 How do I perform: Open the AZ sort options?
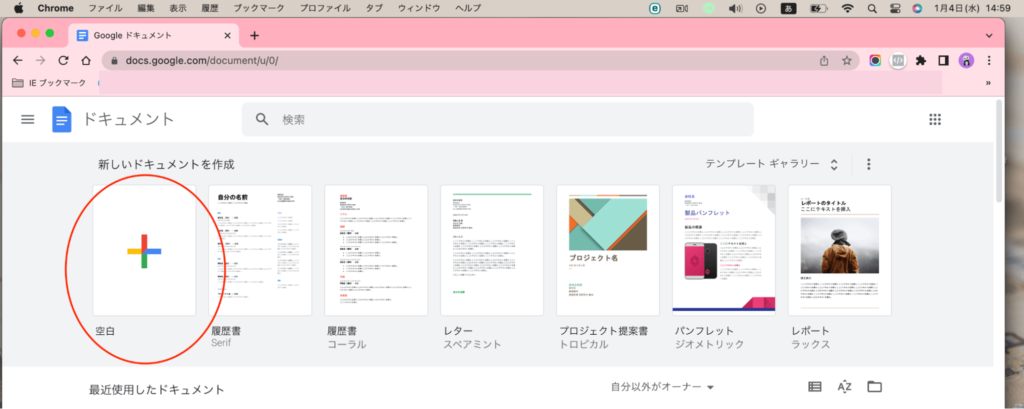click(x=844, y=387)
